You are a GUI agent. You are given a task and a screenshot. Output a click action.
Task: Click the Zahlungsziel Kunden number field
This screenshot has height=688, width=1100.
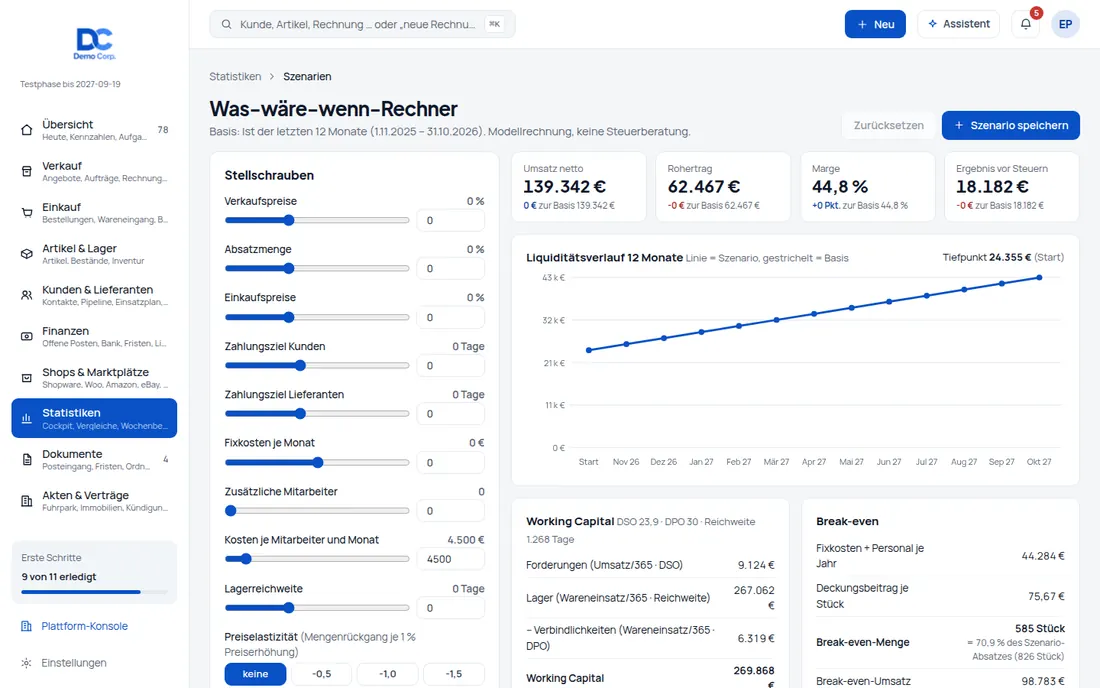450,365
